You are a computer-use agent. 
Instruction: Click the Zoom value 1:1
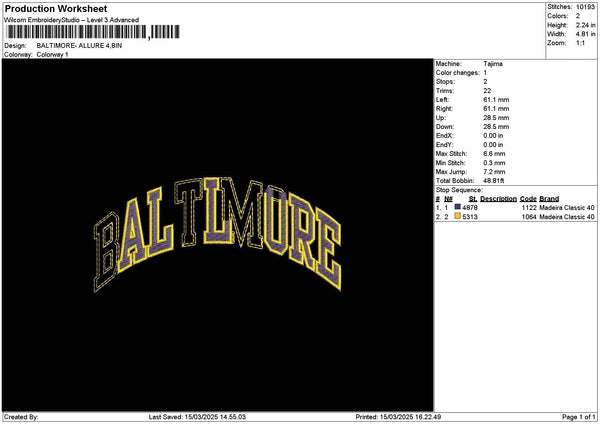pyautogui.click(x=580, y=43)
